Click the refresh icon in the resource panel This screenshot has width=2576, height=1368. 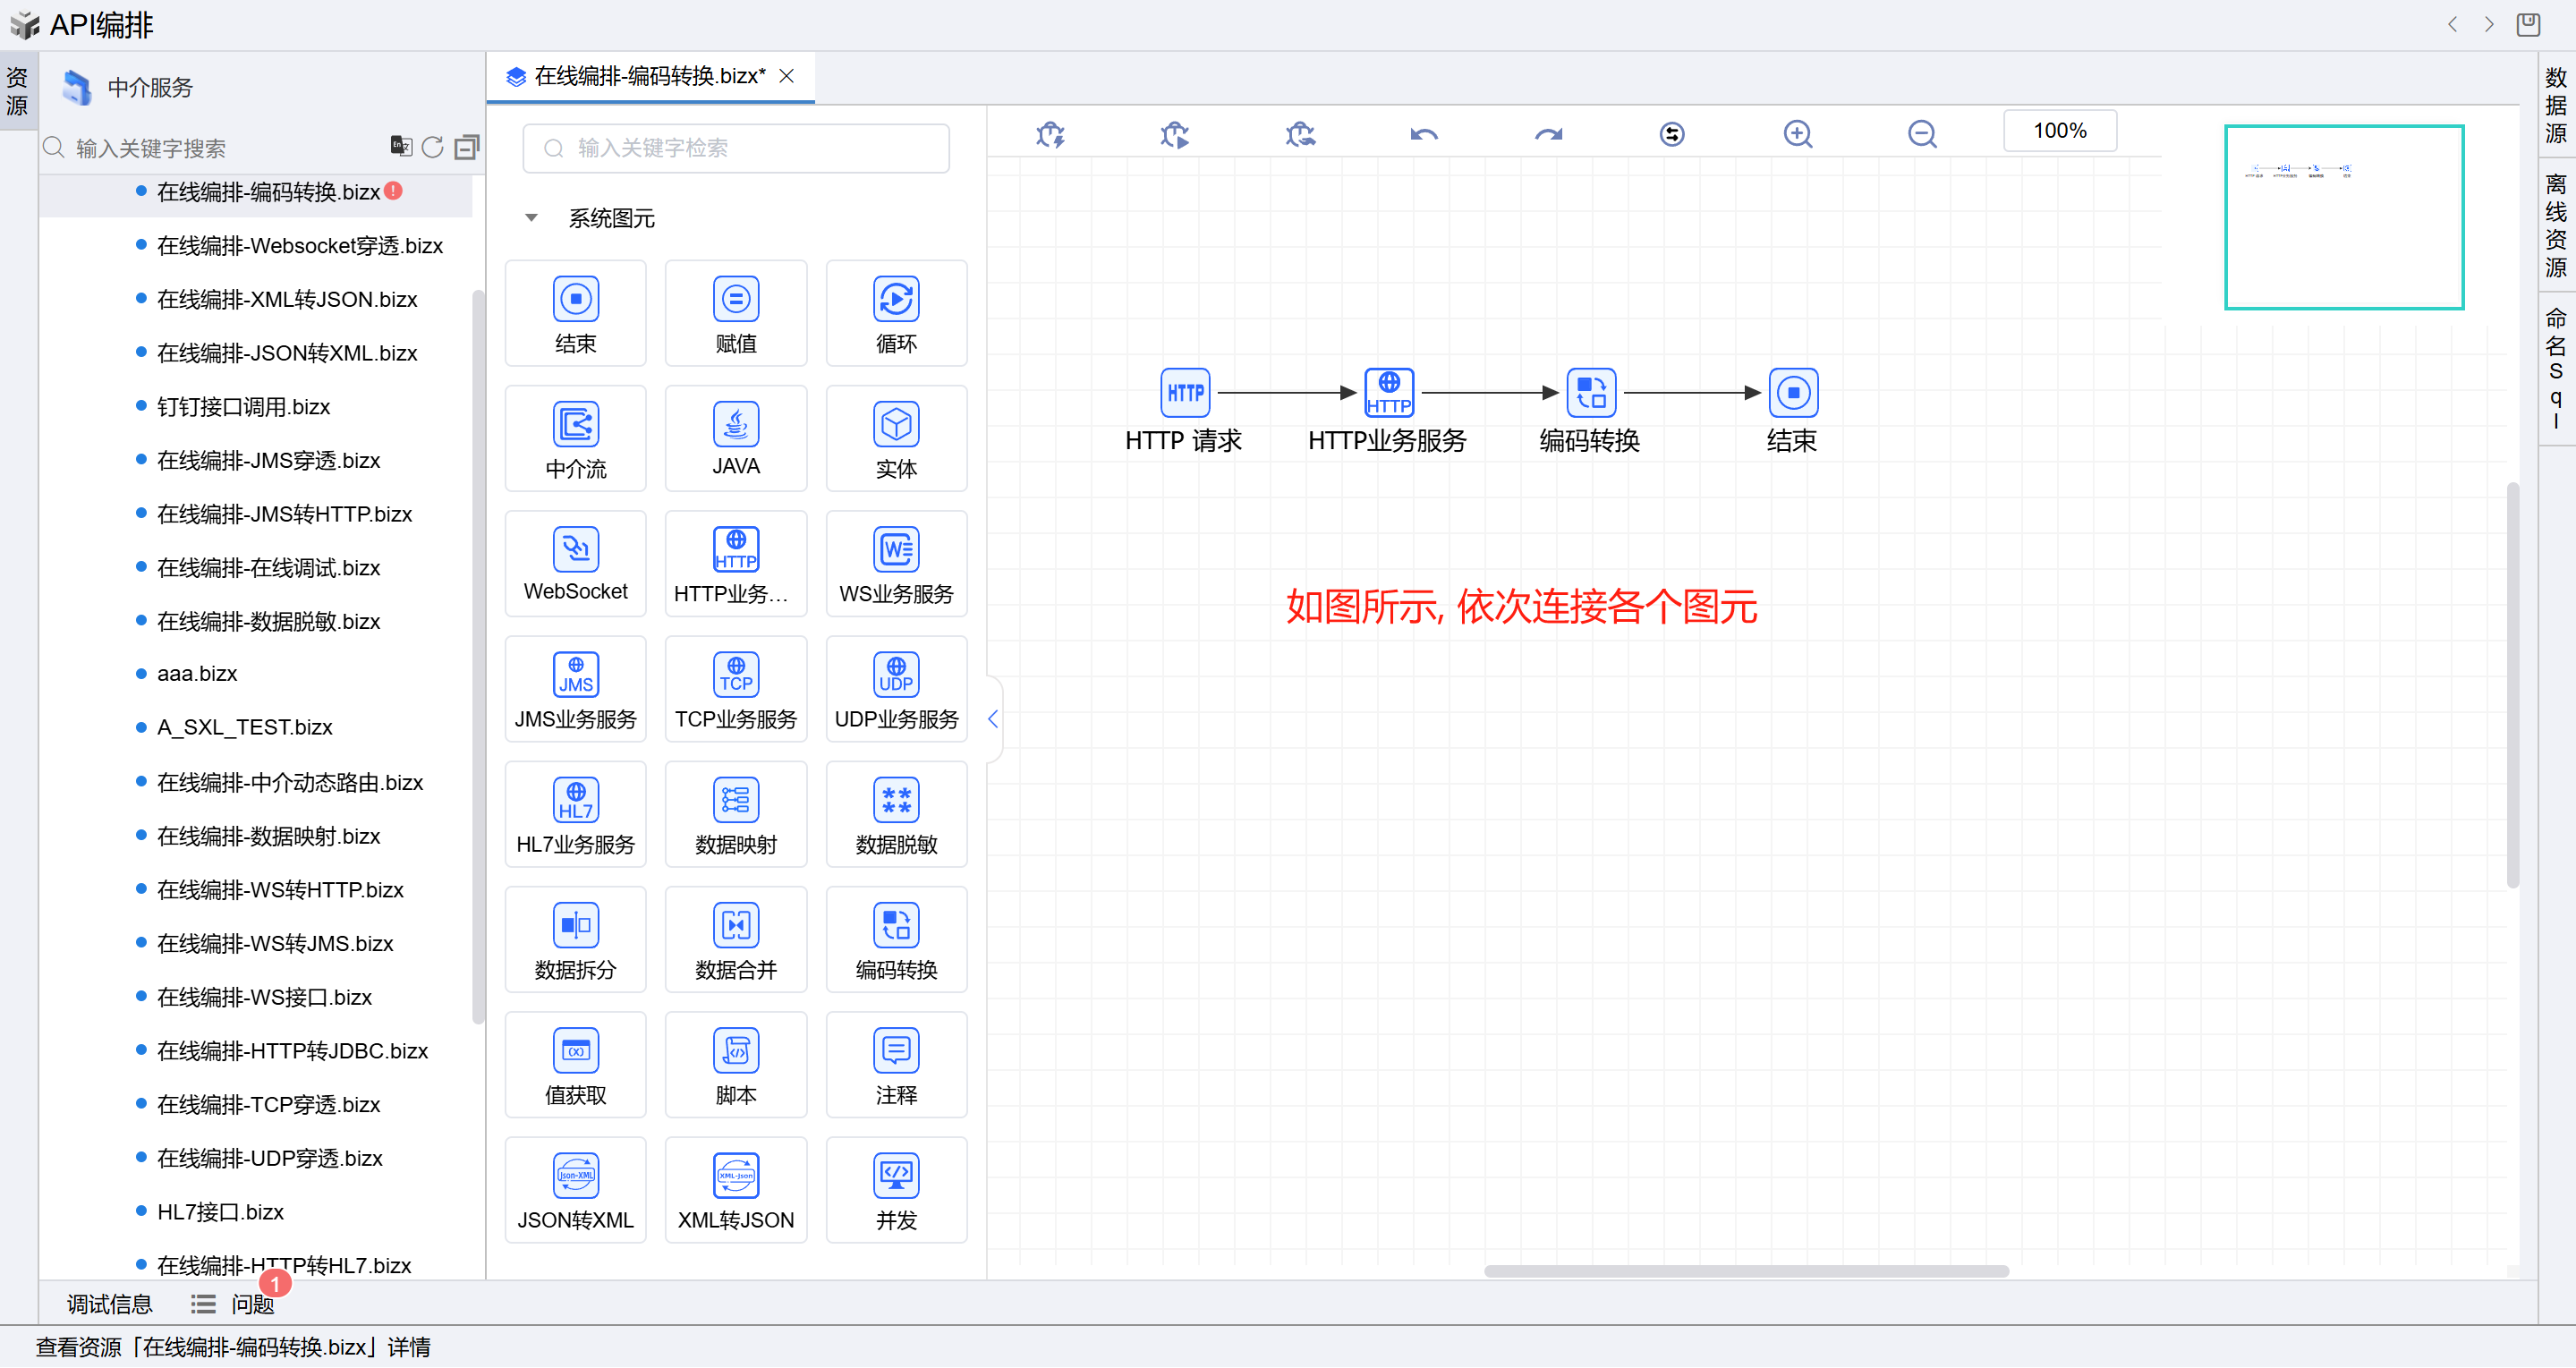[432, 147]
